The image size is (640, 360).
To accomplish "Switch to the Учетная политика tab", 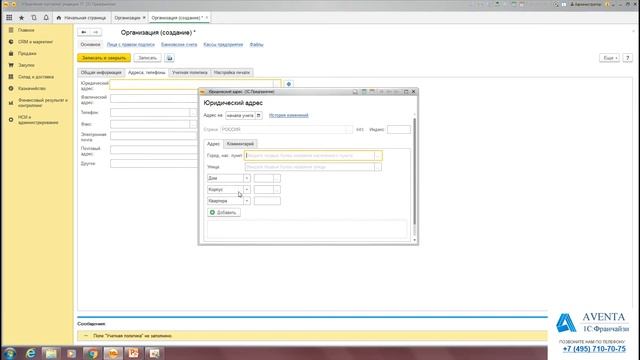I will tap(189, 73).
